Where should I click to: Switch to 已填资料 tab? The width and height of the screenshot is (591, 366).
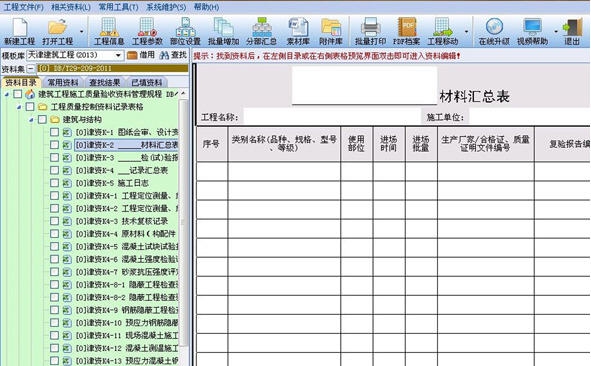147,82
